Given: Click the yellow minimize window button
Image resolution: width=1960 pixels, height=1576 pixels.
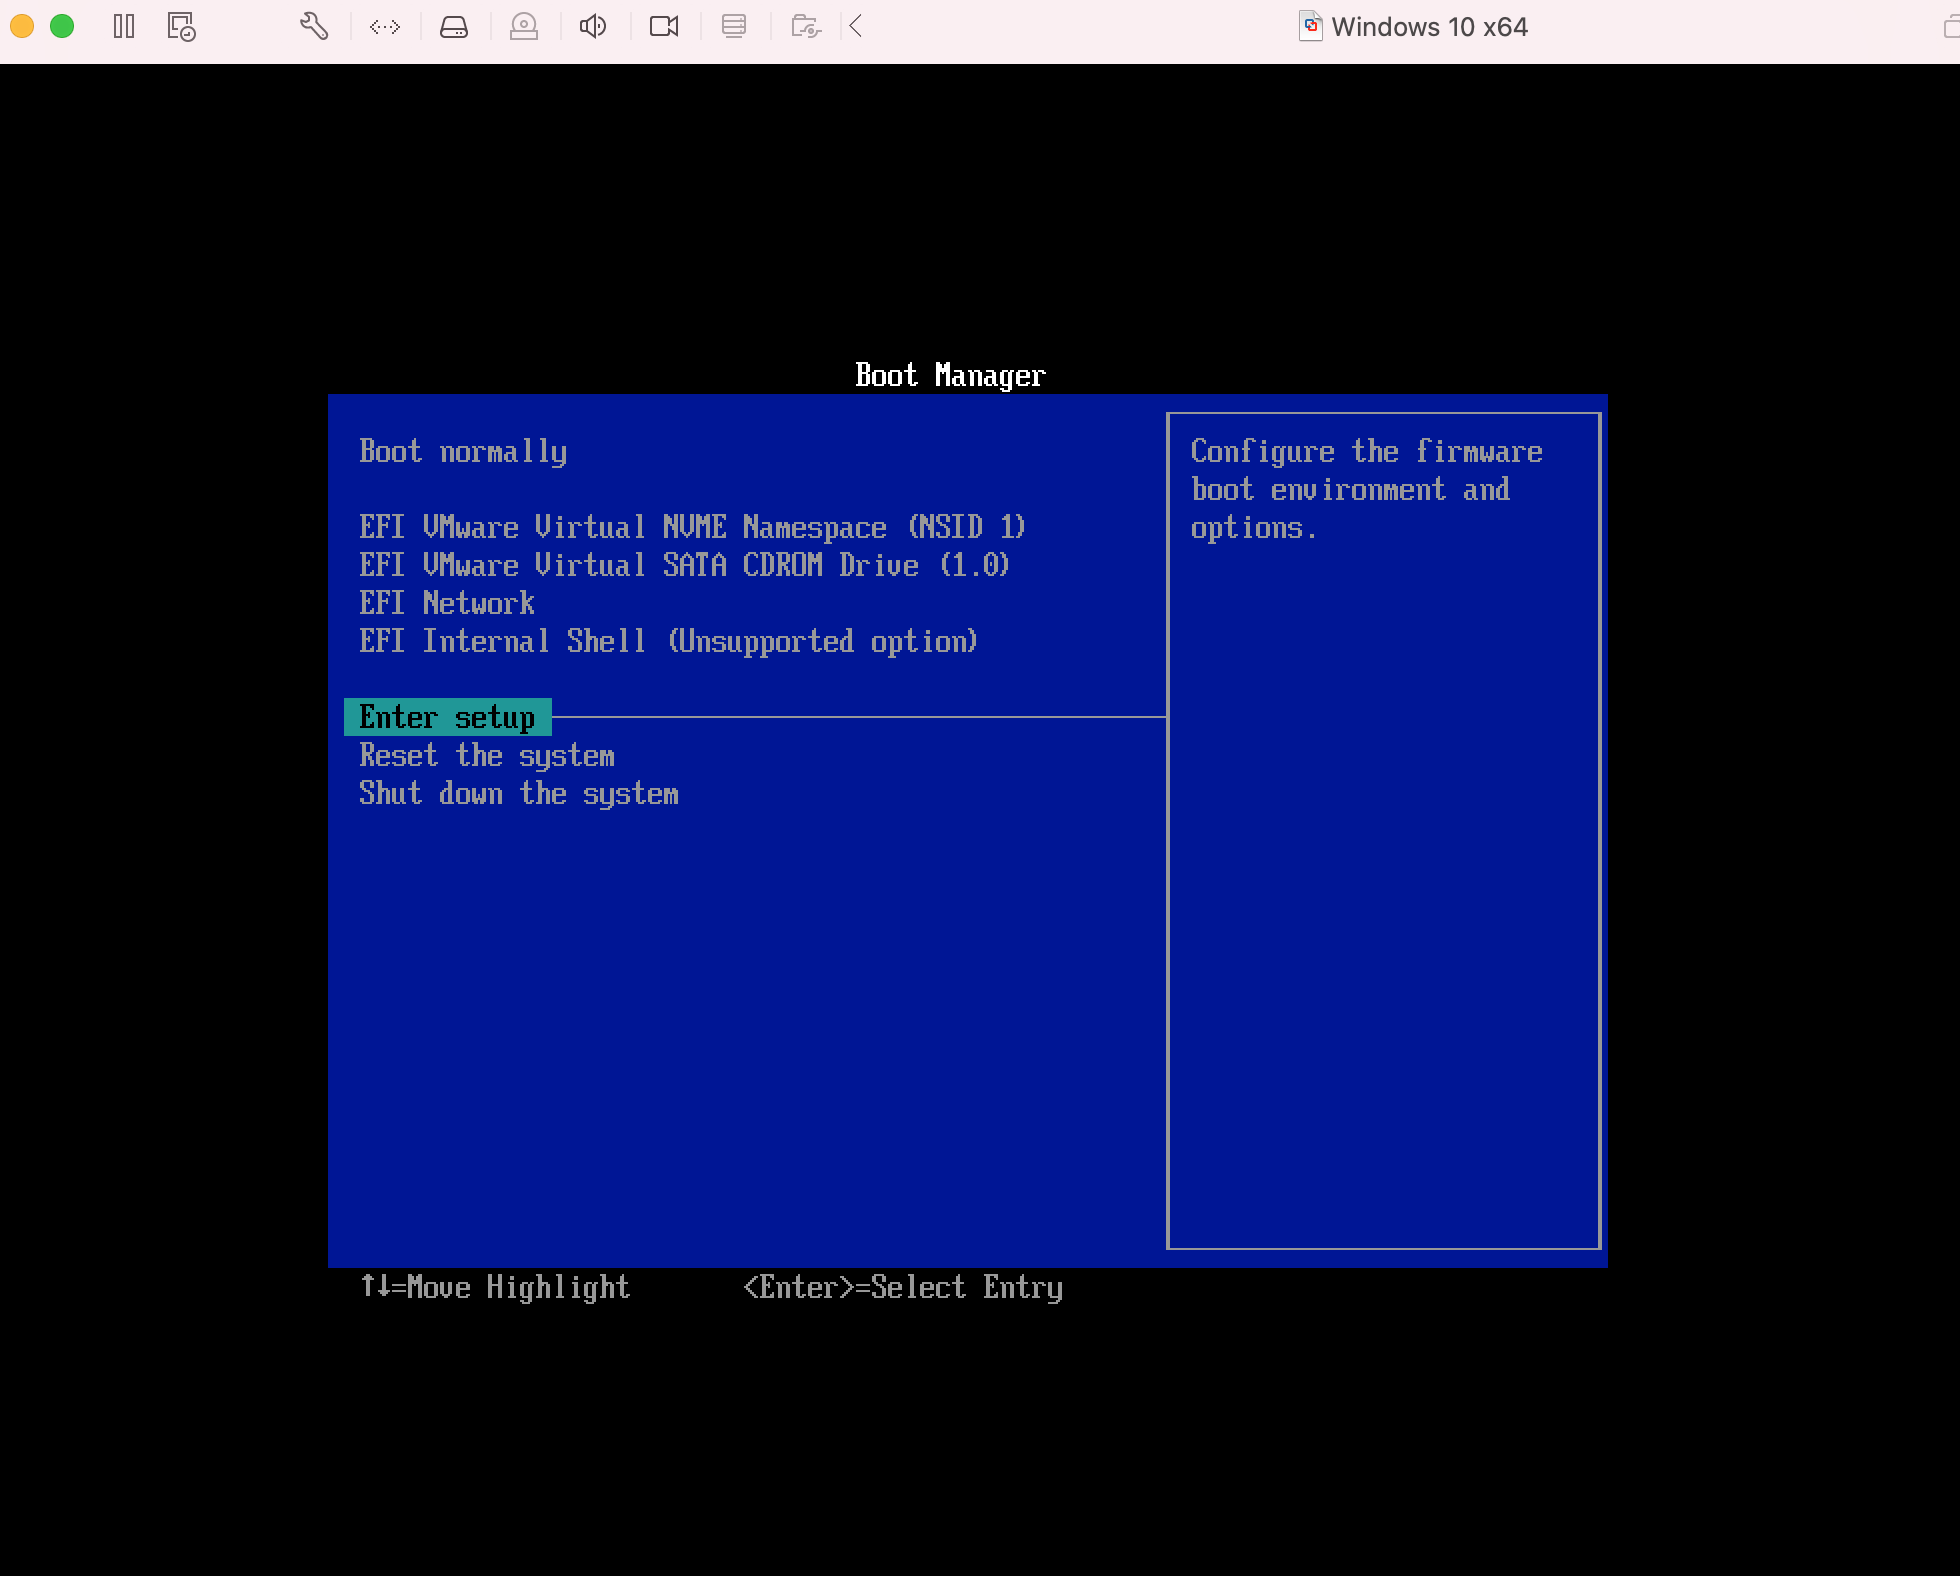Looking at the screenshot, I should (22, 26).
